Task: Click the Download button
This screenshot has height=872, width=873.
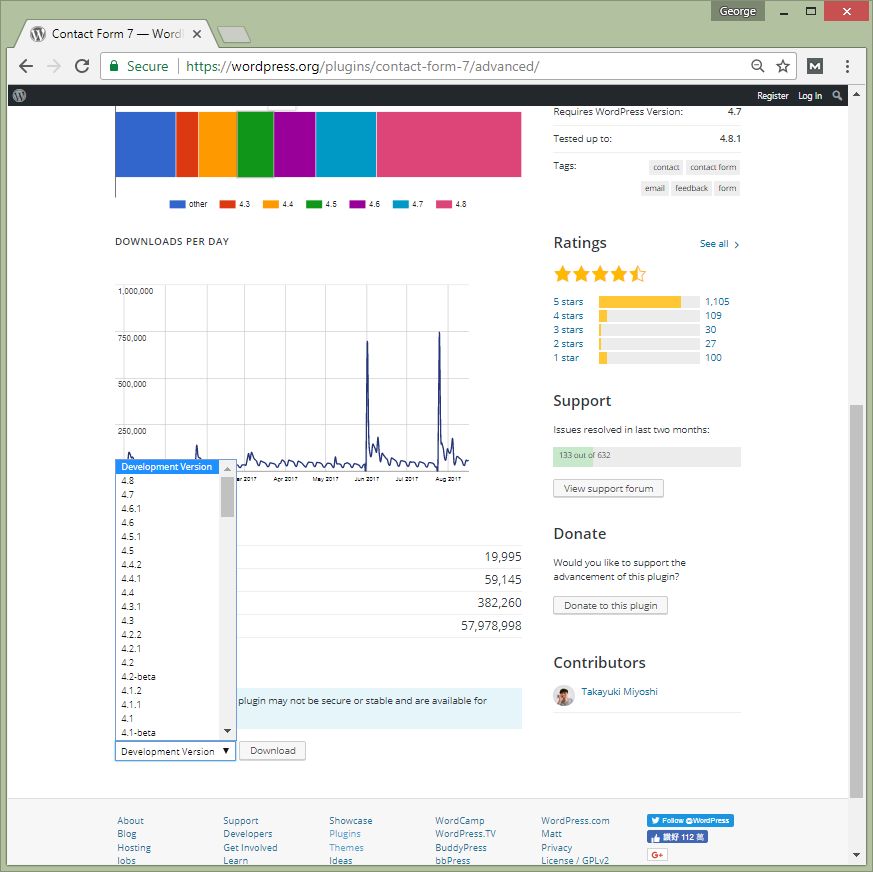Action: (272, 751)
